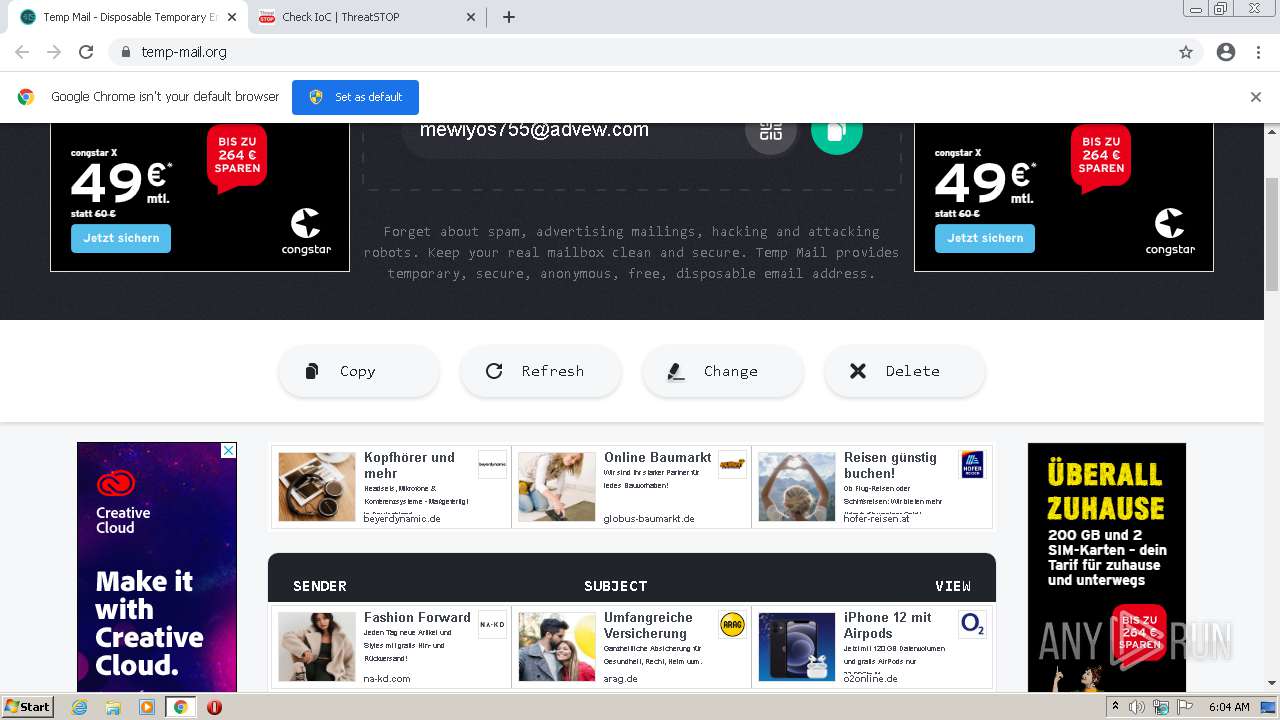Bookmark this page with the star icon
This screenshot has width=1280, height=720.
[1186, 52]
